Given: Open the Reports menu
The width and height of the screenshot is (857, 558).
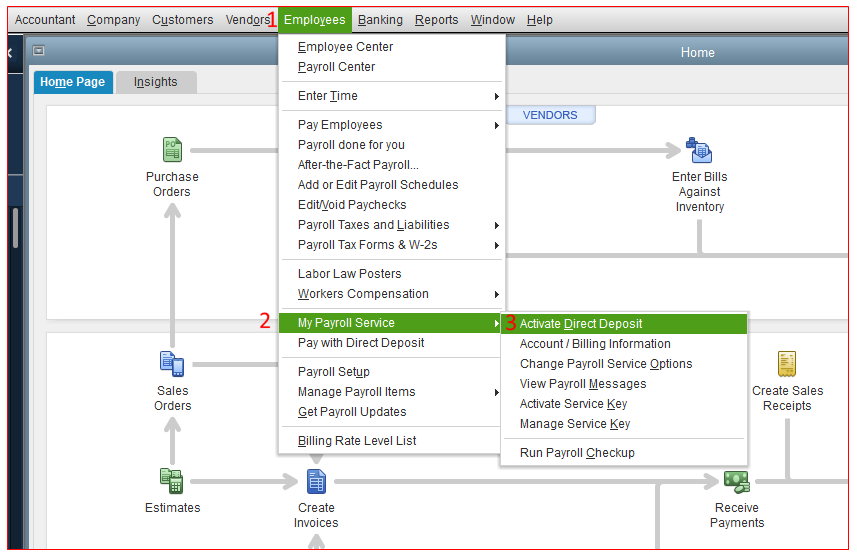Looking at the screenshot, I should 436,20.
